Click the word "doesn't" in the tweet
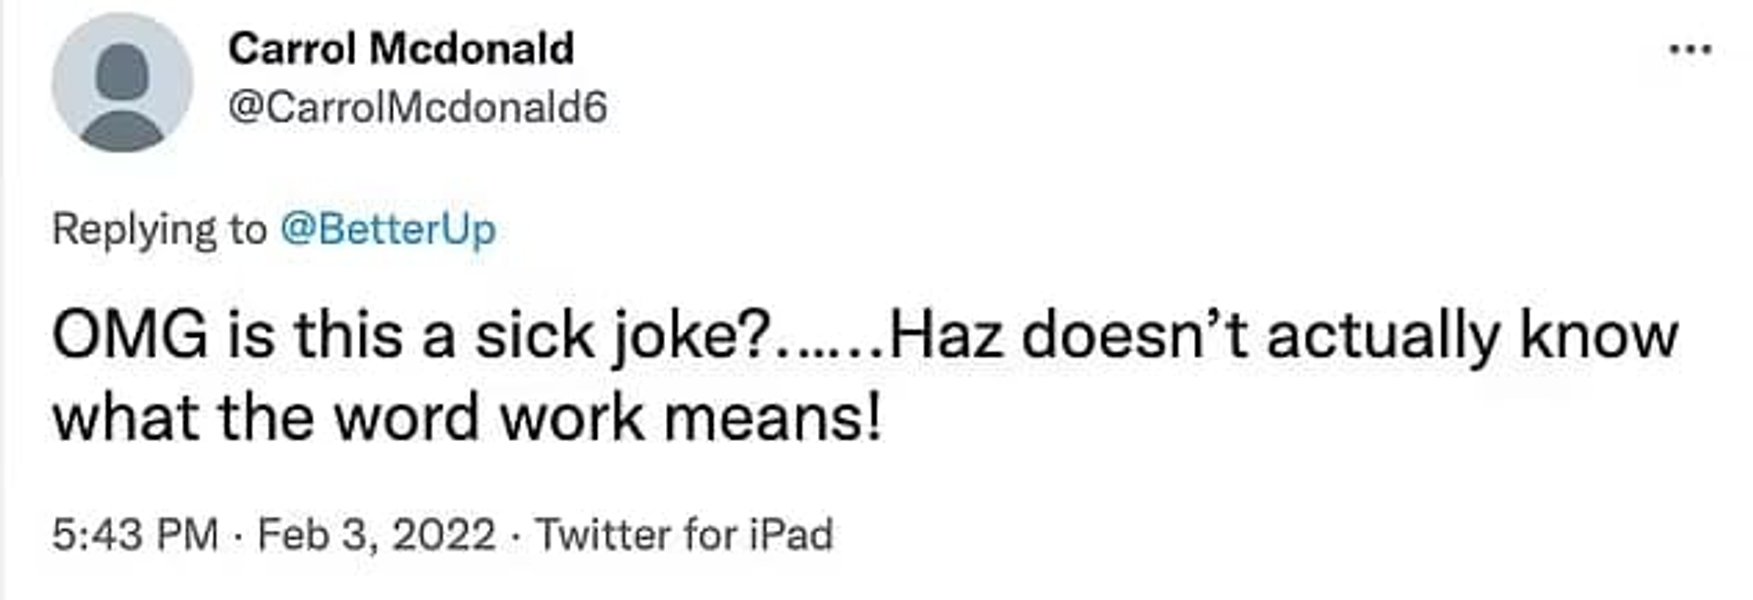 [x=1133, y=335]
